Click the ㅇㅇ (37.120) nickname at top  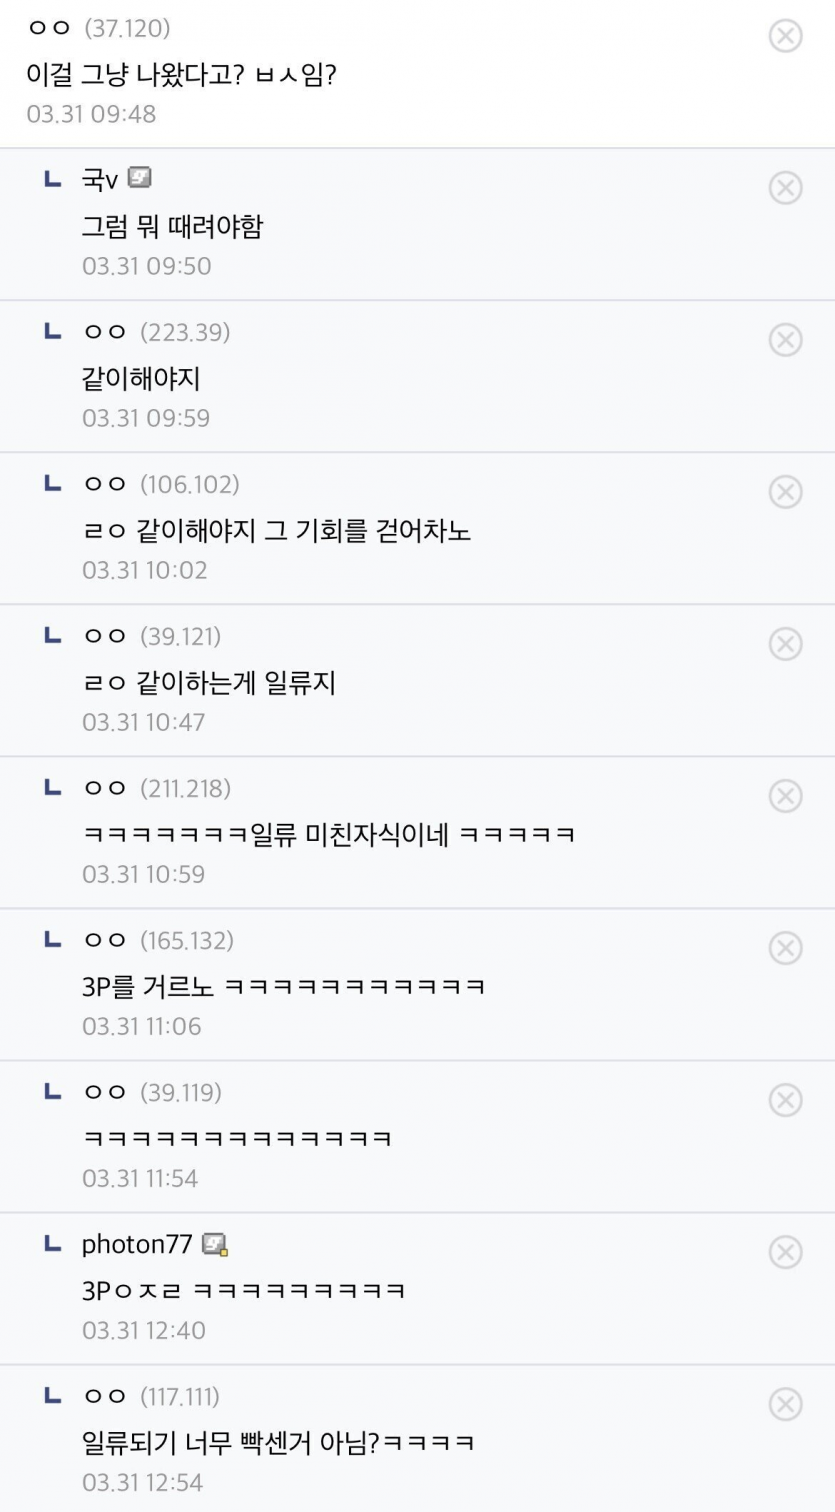(x=98, y=28)
